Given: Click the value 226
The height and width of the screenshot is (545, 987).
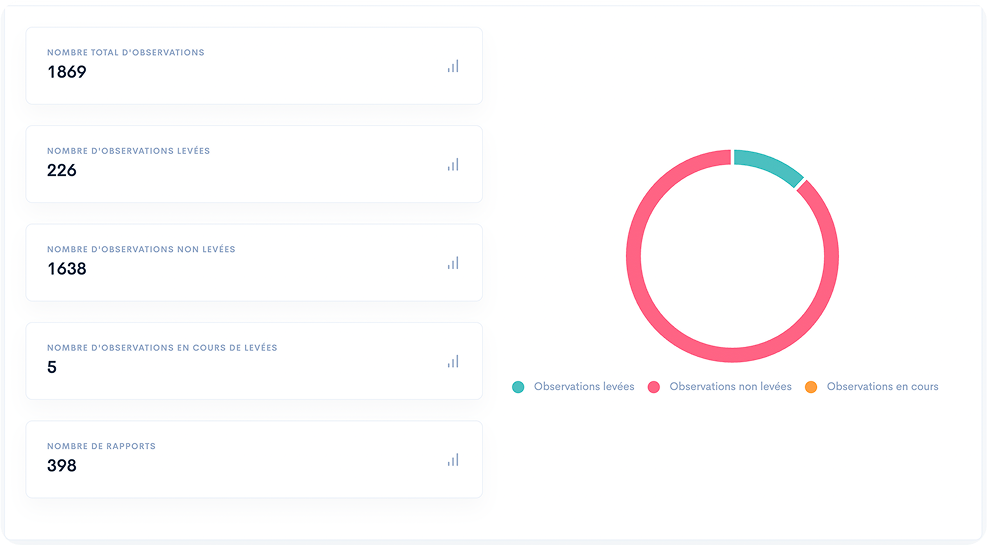Looking at the screenshot, I should (62, 171).
